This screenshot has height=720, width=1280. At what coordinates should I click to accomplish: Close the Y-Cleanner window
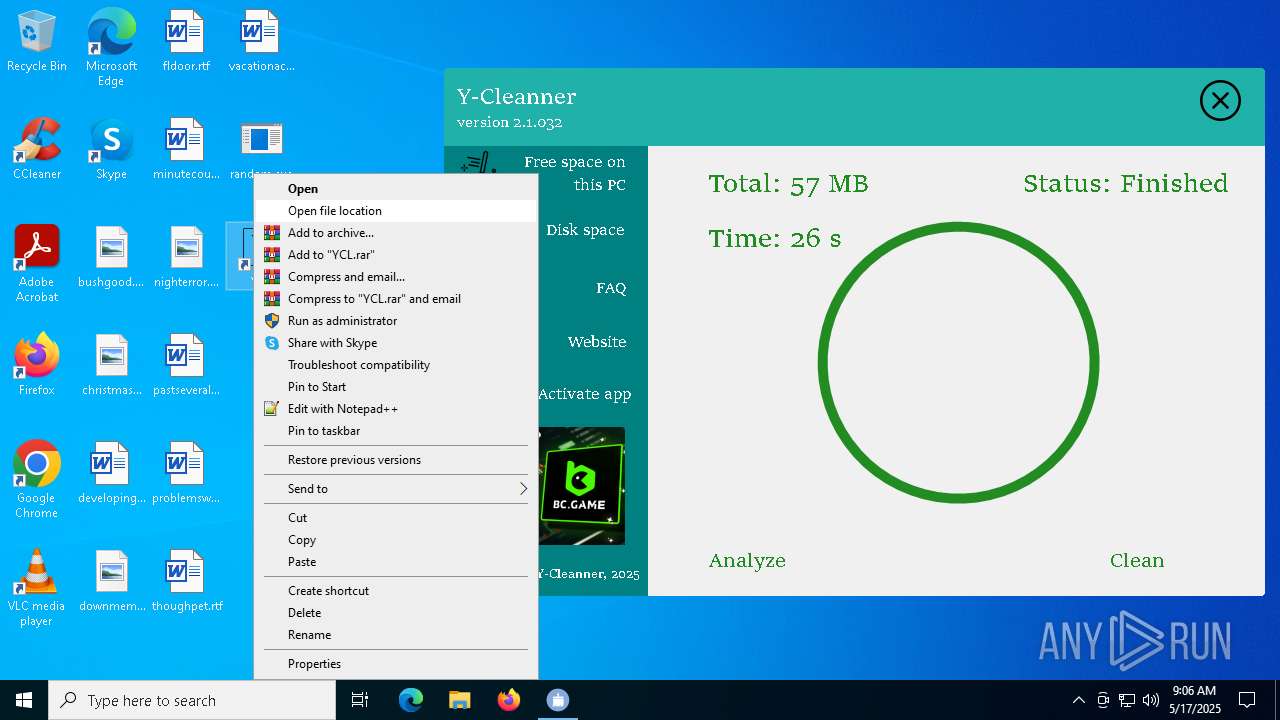pos(1220,101)
